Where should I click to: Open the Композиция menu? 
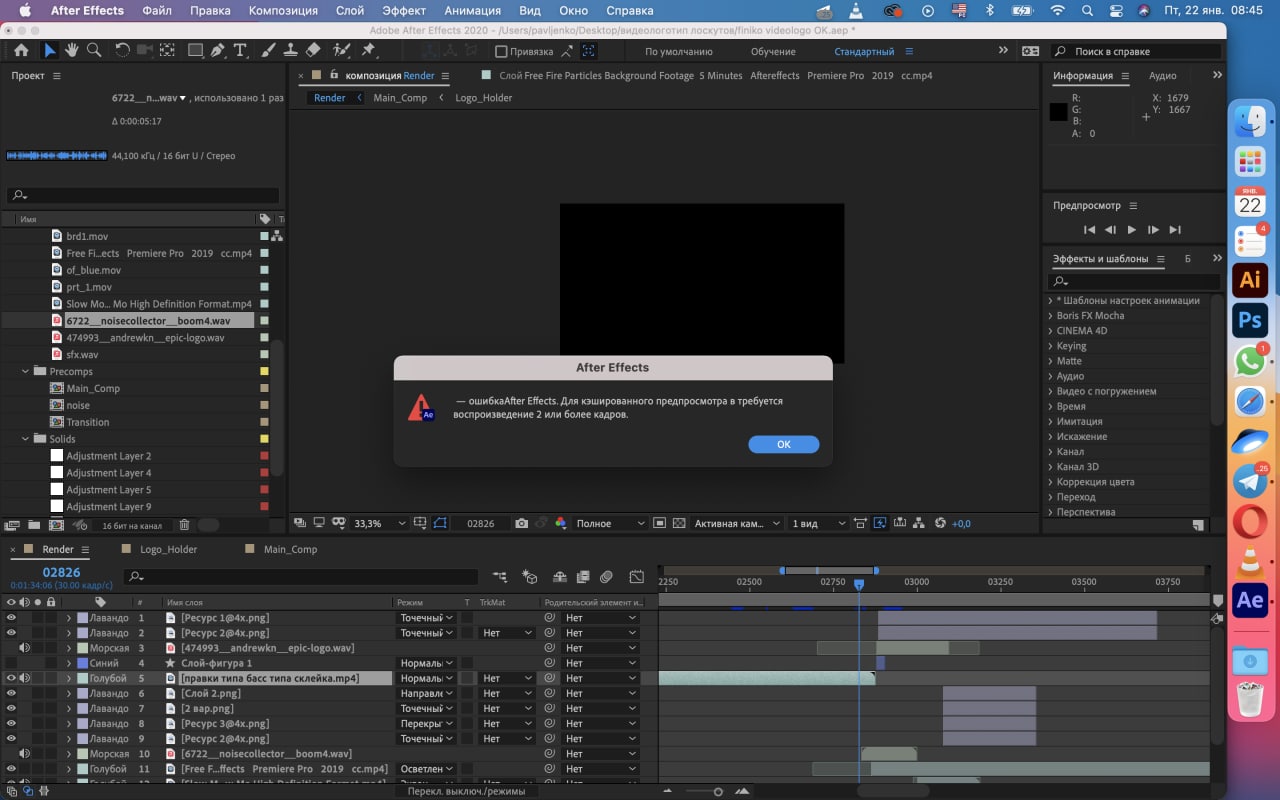(x=283, y=11)
